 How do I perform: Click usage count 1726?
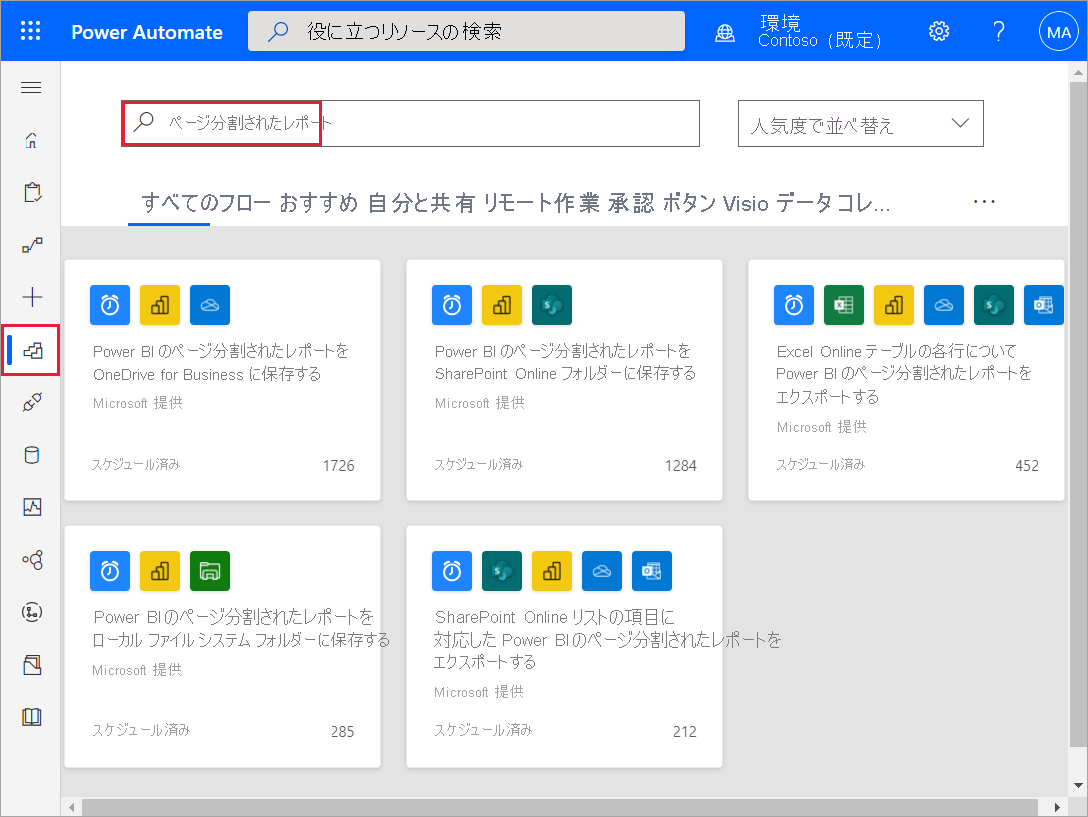[x=339, y=466]
